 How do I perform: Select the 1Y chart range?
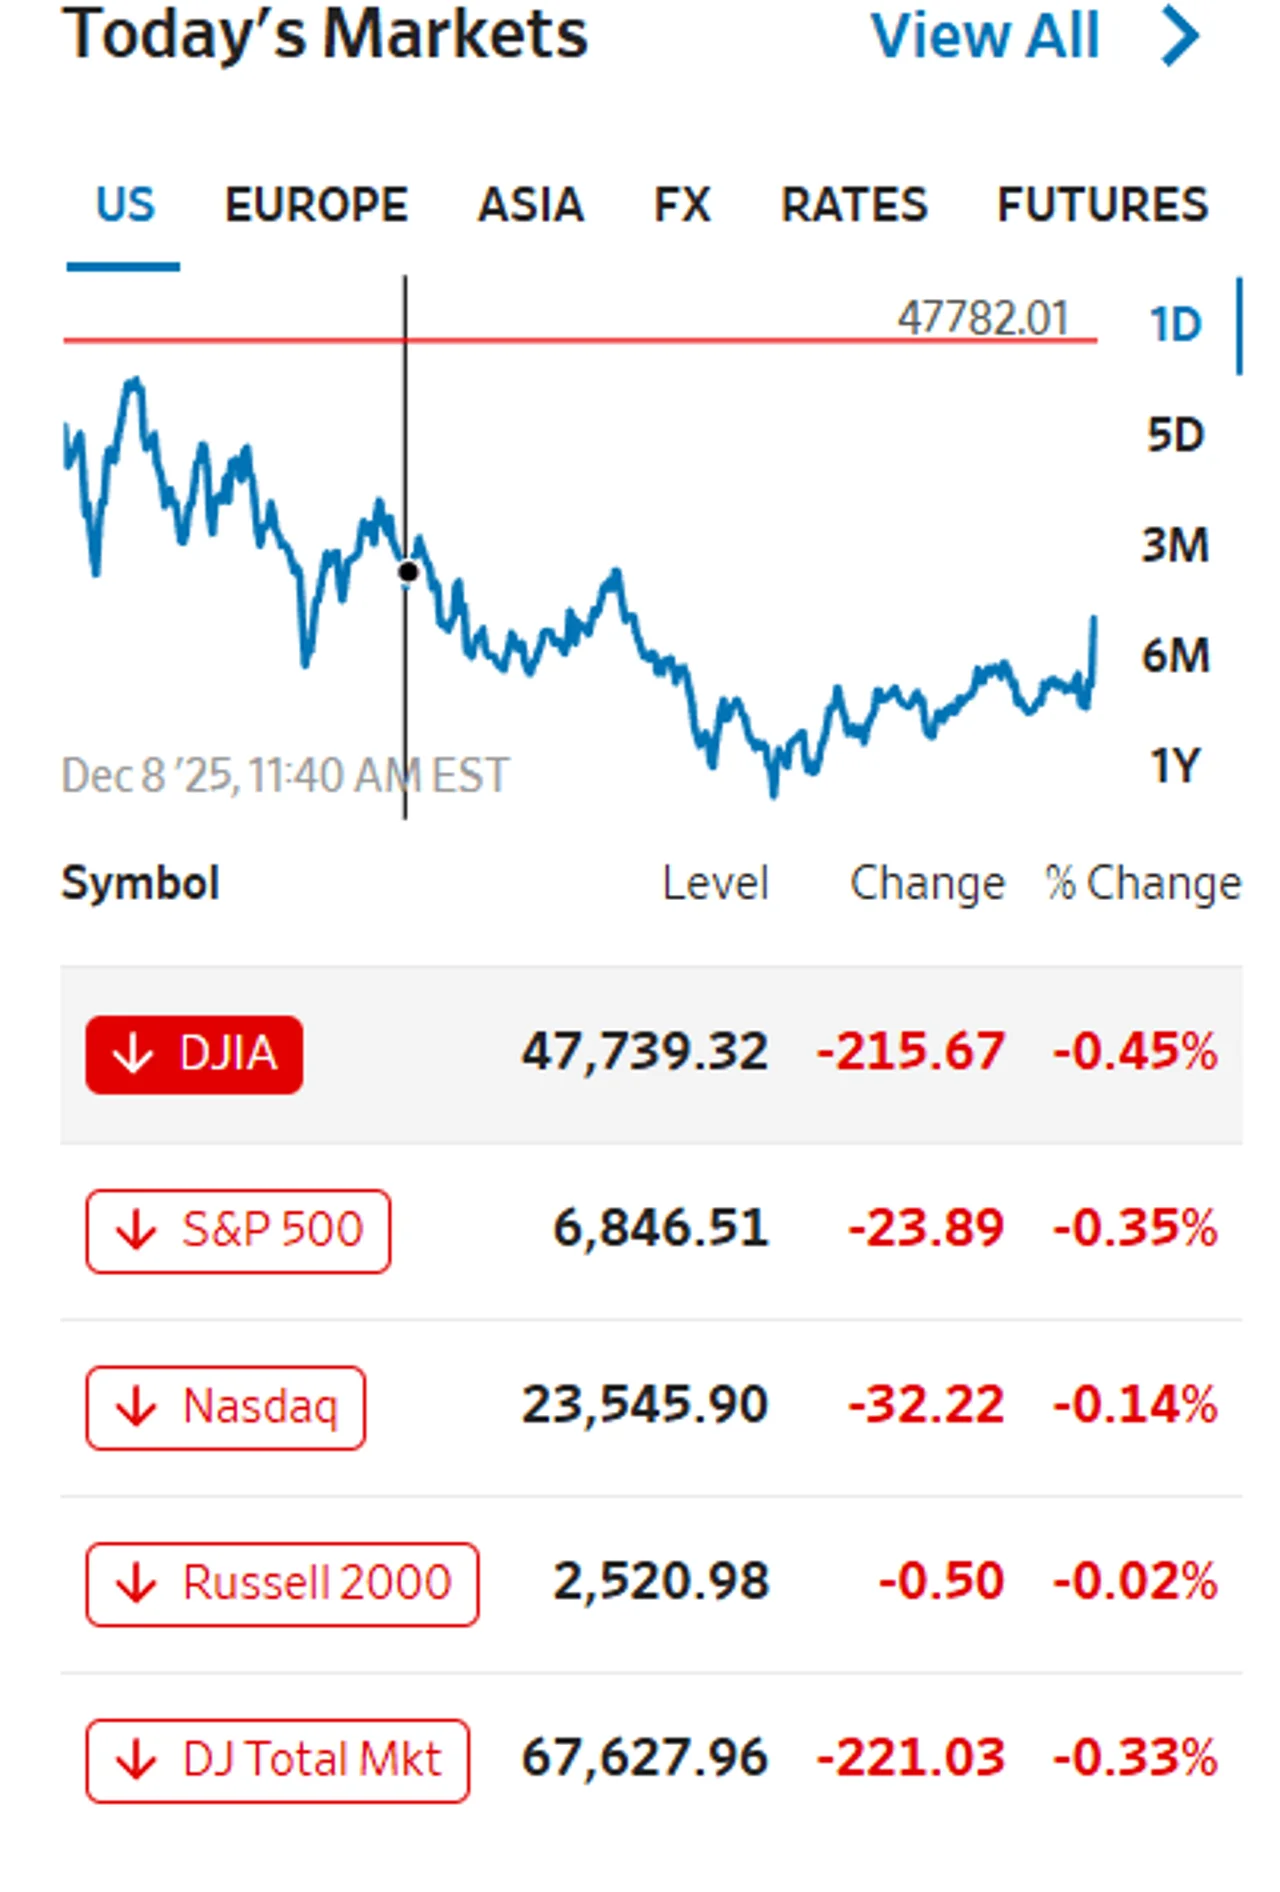point(1175,766)
